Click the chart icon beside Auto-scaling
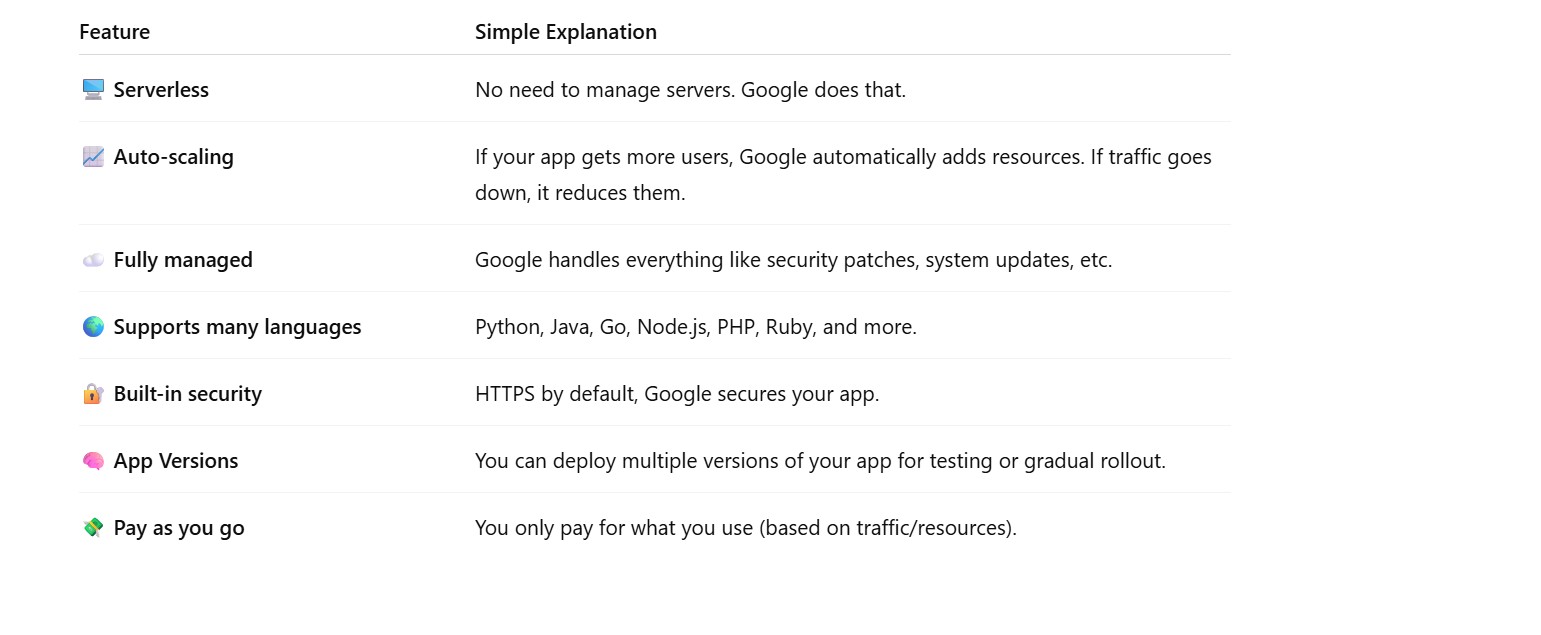 (x=93, y=157)
